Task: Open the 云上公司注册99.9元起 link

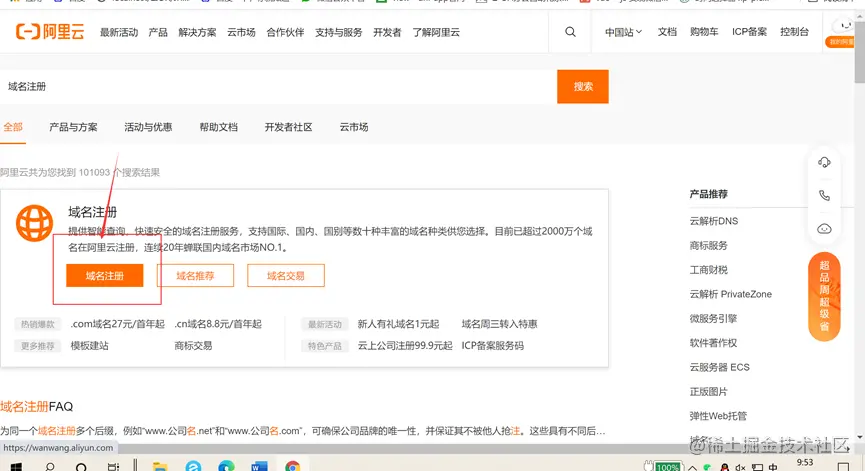Action: pyautogui.click(x=405, y=346)
